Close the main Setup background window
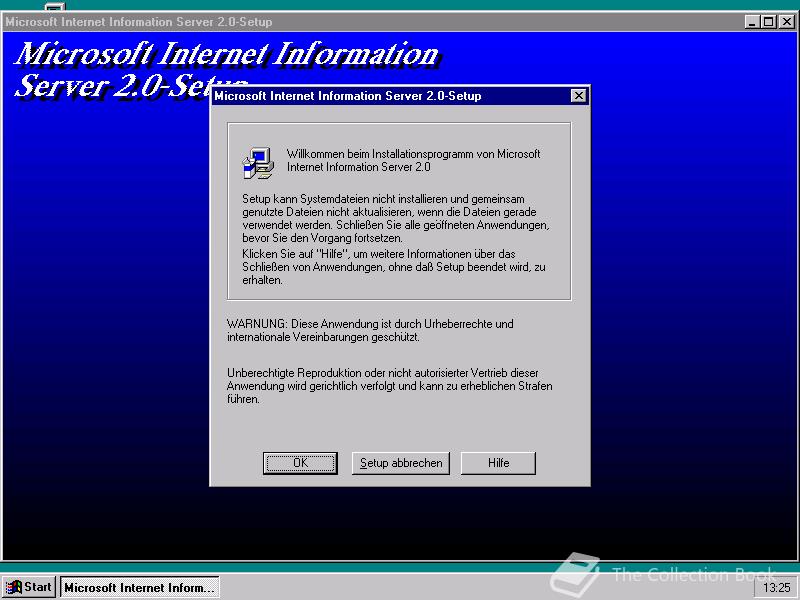800x600 pixels. 787,21
